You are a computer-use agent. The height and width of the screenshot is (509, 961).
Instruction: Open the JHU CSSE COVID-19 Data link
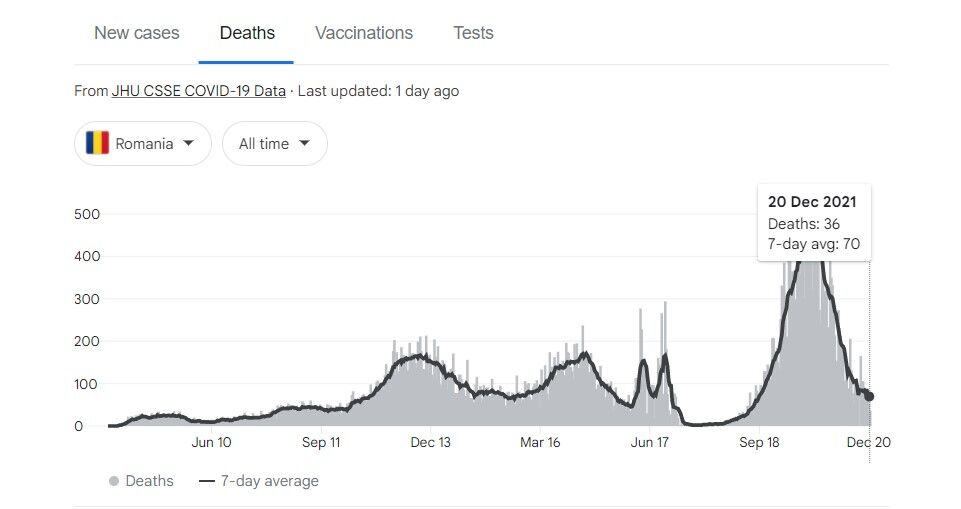click(198, 91)
